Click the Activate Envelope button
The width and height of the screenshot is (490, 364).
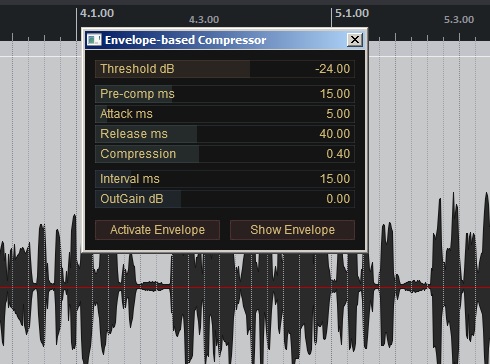tap(157, 230)
